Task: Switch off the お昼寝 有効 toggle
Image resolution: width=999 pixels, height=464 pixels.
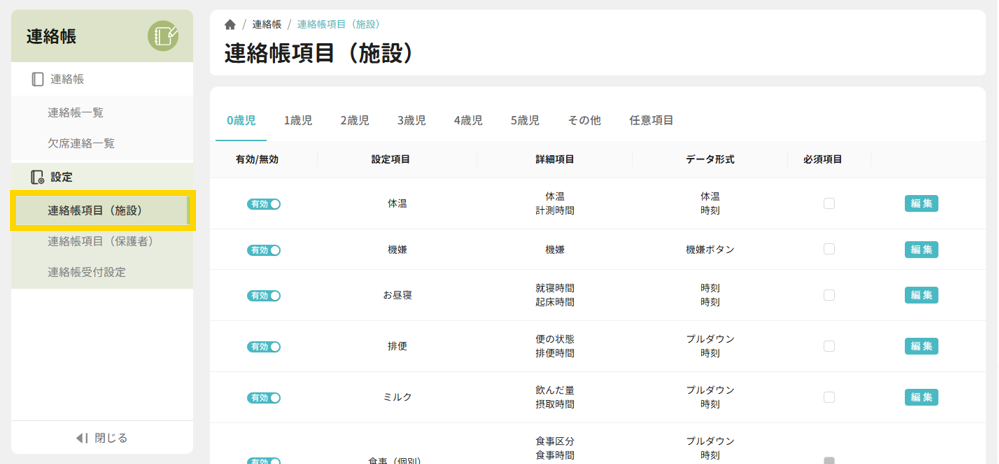Action: click(x=264, y=296)
